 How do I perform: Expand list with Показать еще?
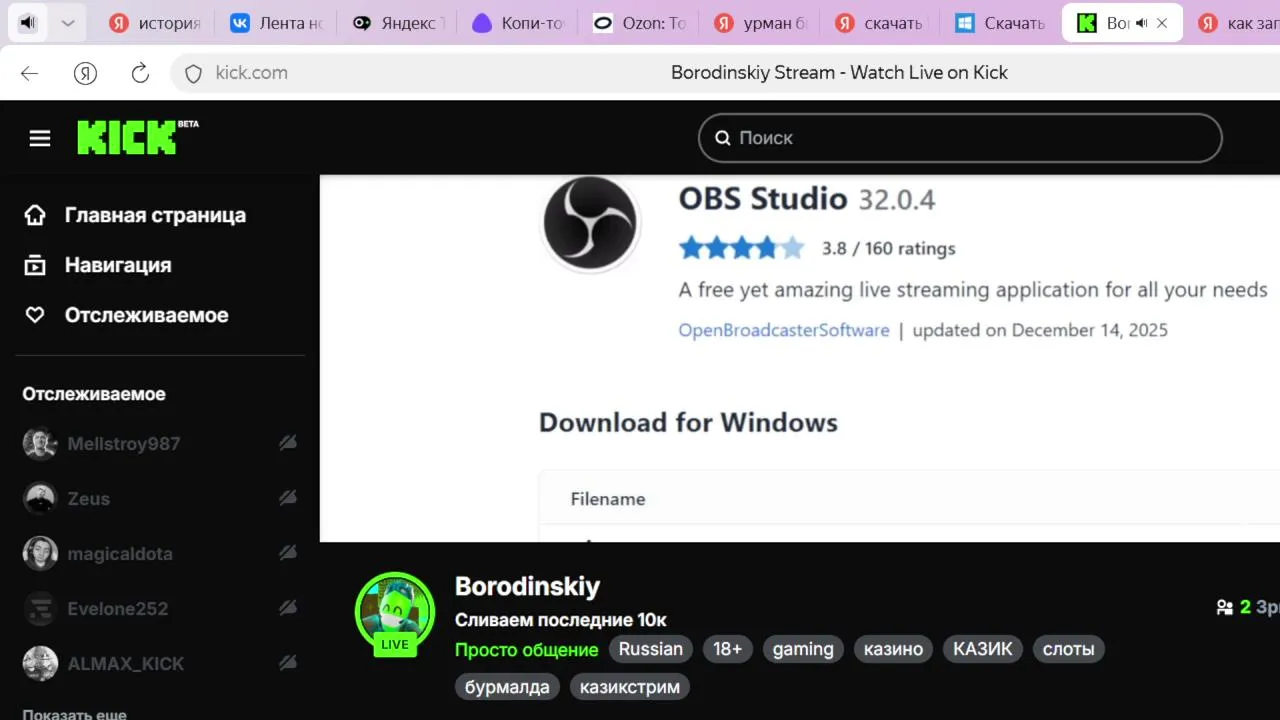tap(75, 714)
